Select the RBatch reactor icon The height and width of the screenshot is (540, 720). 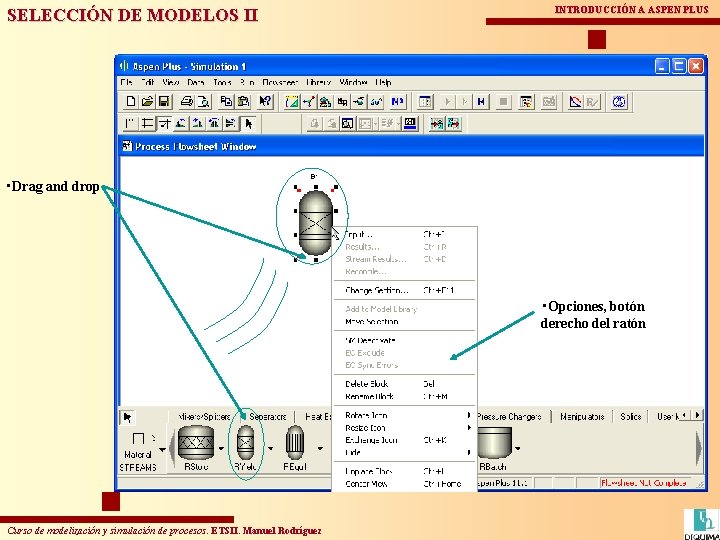pyautogui.click(x=494, y=442)
